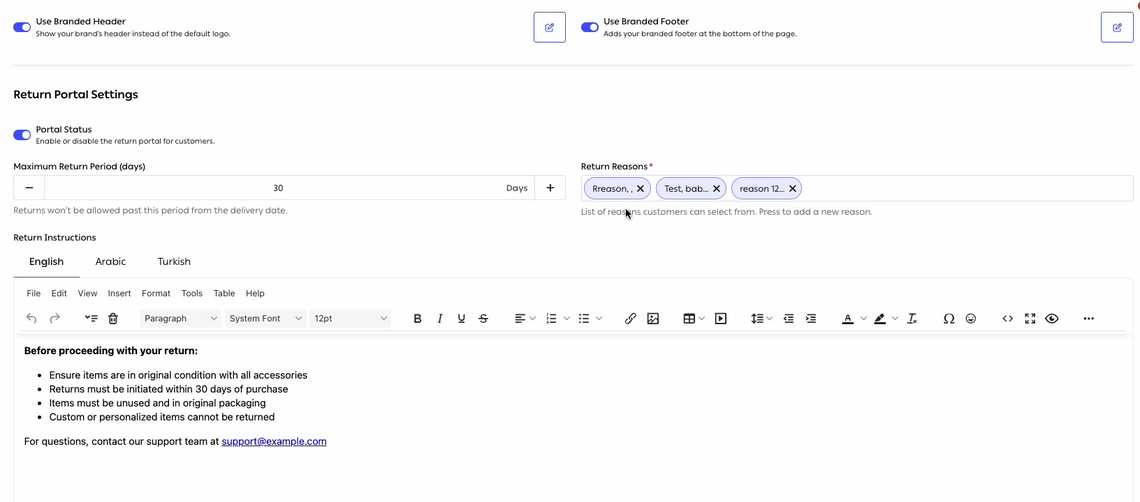This screenshot has height=502, width=1140.
Task: Decrease return period with minus button
Action: click(29, 188)
